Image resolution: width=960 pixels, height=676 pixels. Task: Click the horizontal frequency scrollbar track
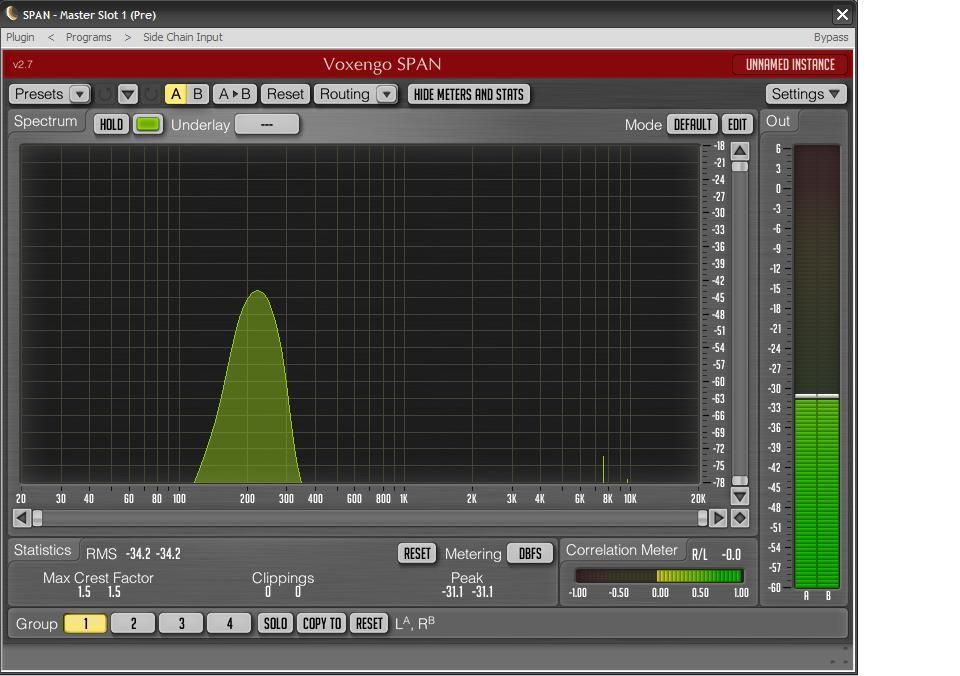coord(370,518)
